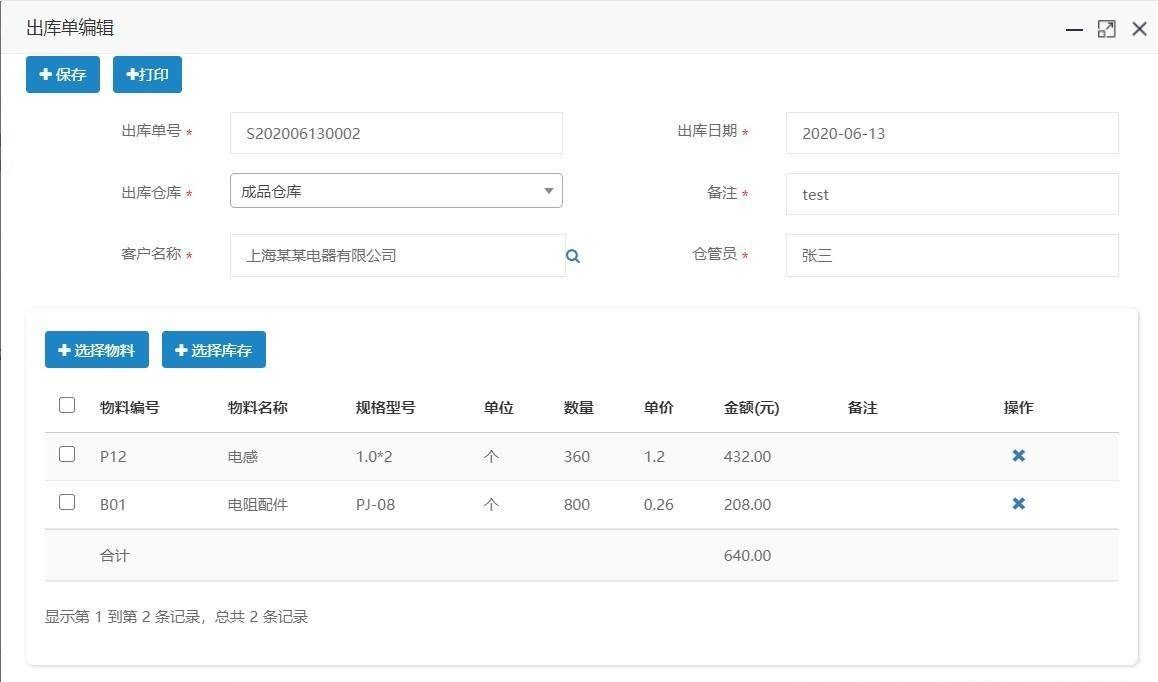Screen dimensions: 1158x682
Task: Click the 出库日期 date field
Action: pyautogui.click(x=951, y=133)
